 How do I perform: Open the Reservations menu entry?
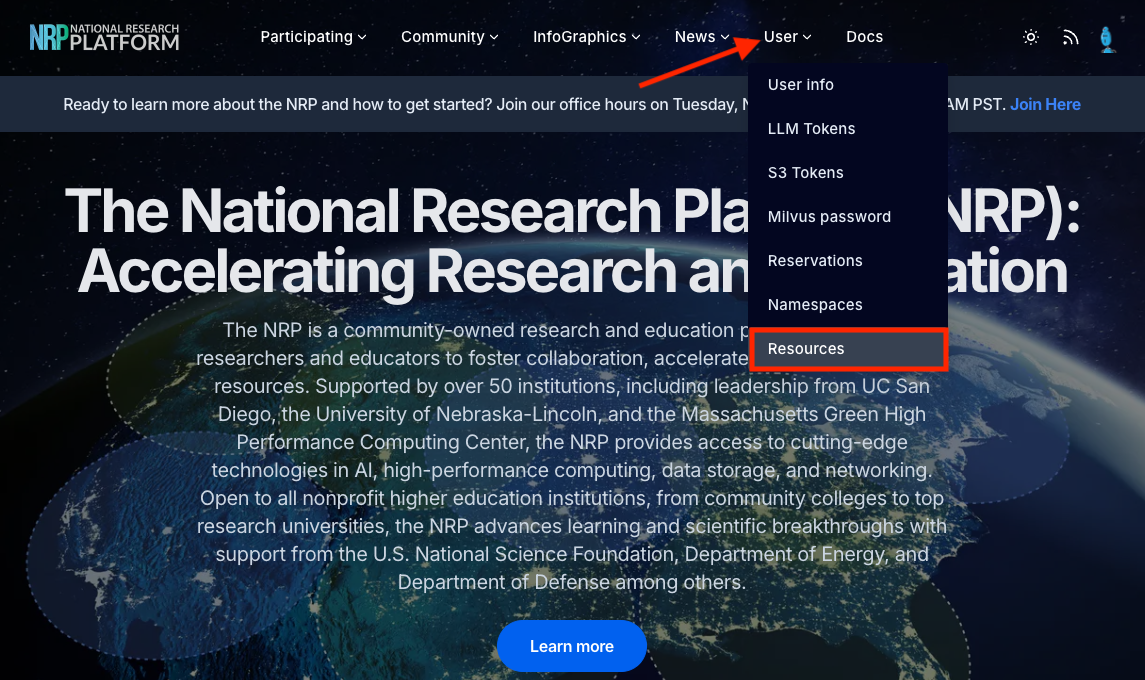(x=815, y=261)
